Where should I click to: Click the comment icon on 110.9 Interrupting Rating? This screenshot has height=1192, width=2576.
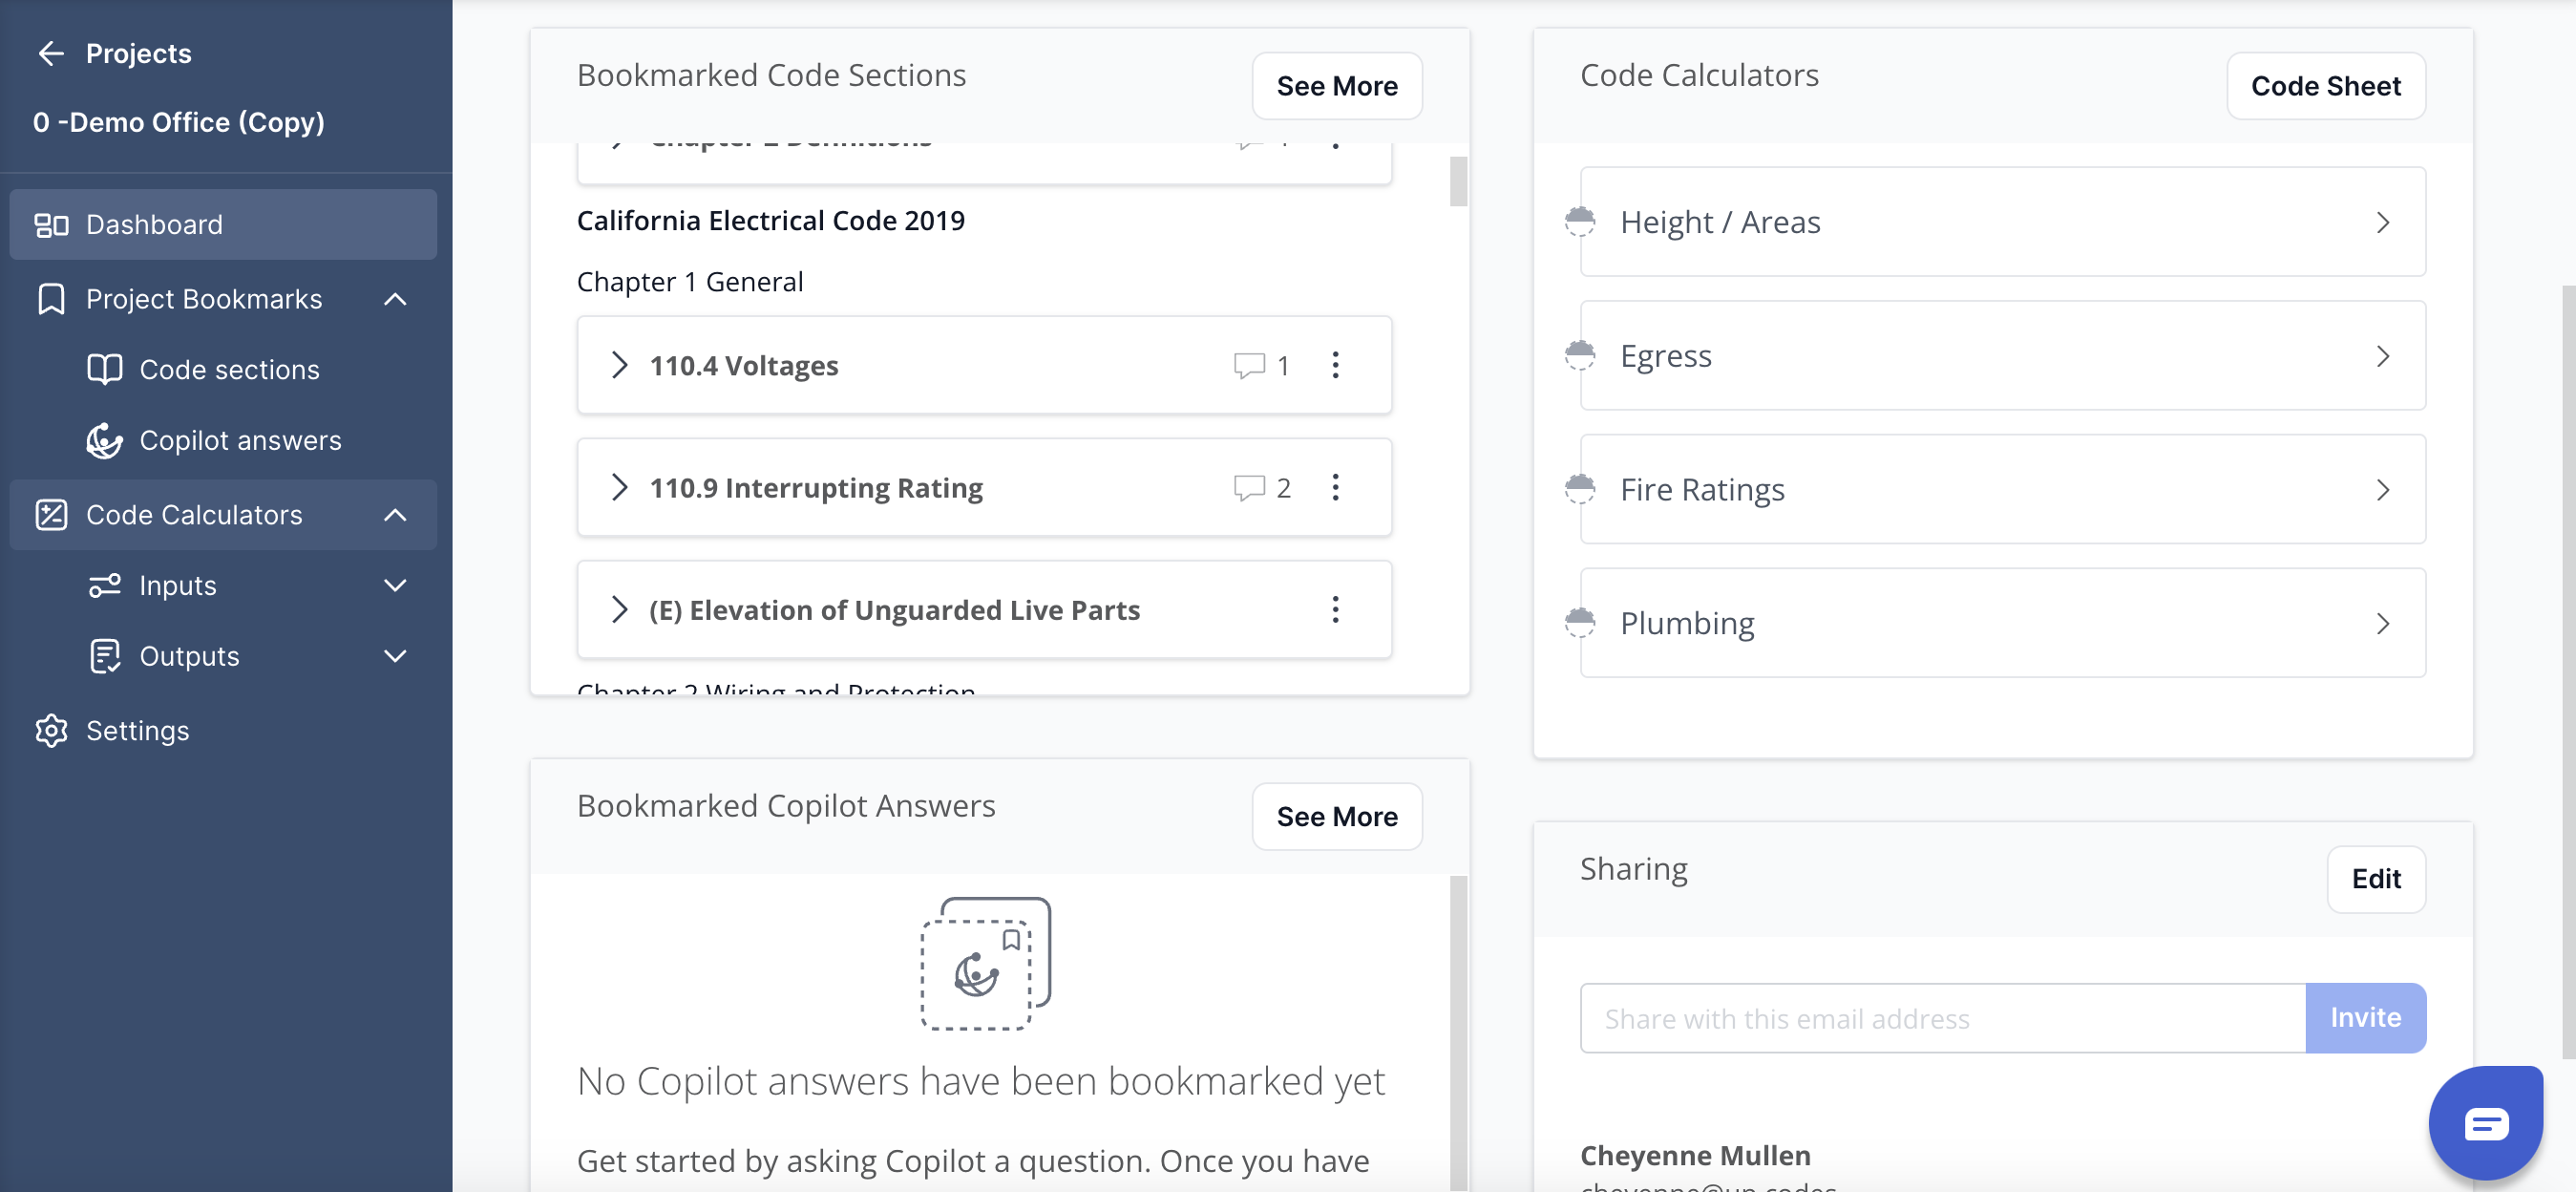(x=1249, y=488)
